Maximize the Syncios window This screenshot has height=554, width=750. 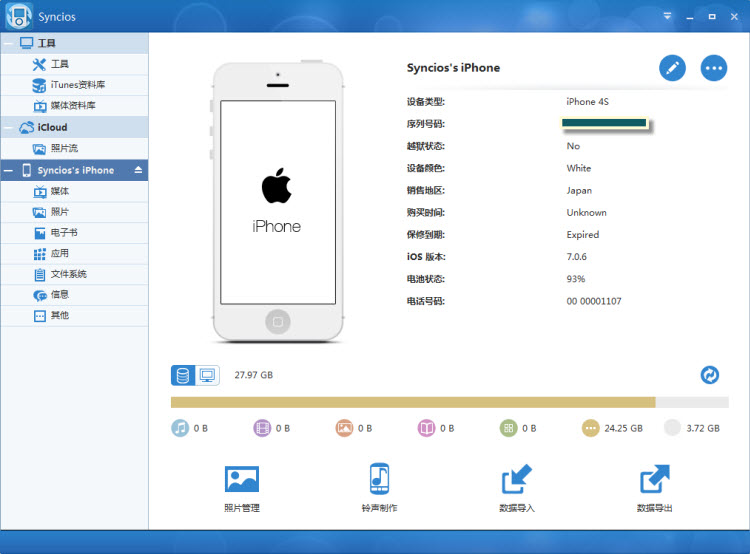712,16
